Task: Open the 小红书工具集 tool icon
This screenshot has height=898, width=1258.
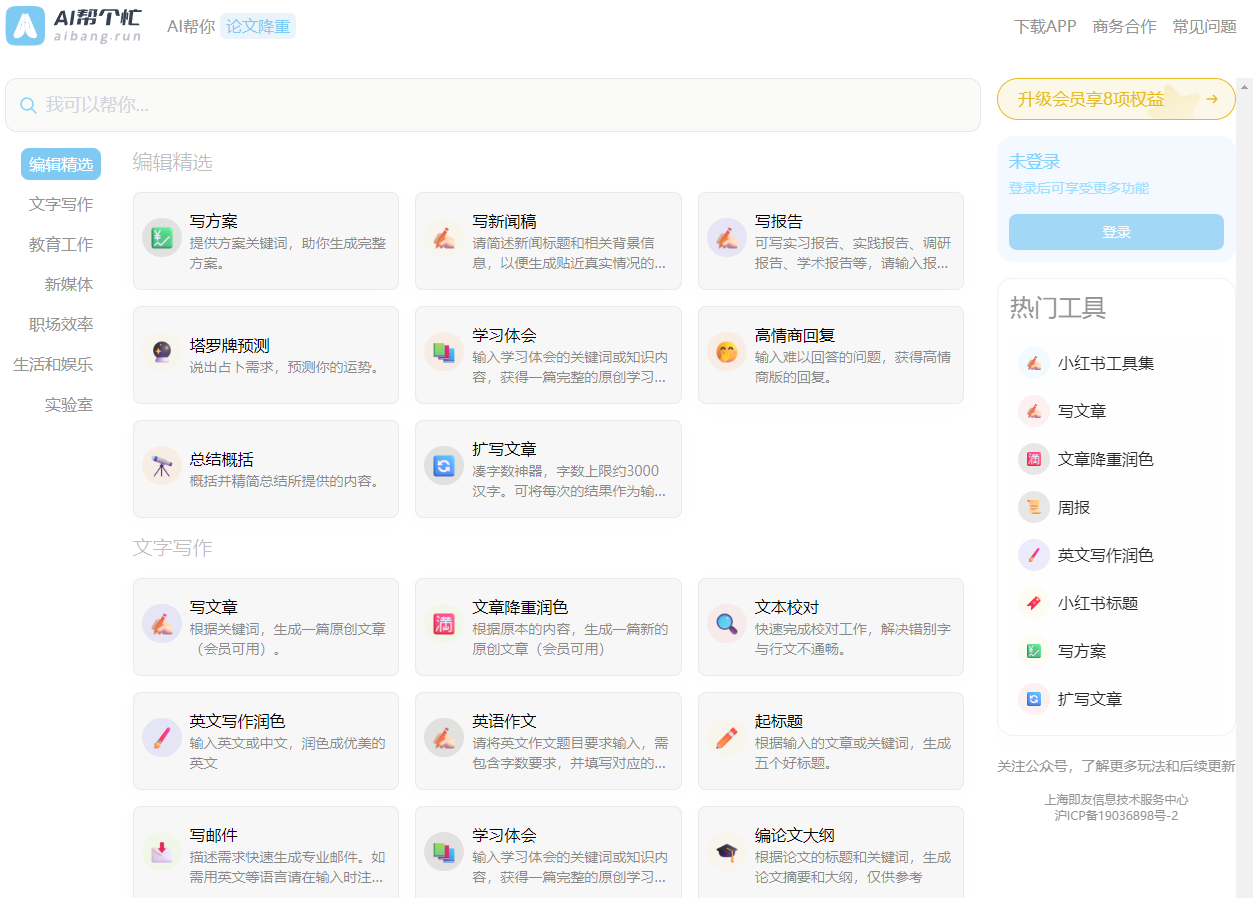Action: pyautogui.click(x=1033, y=363)
